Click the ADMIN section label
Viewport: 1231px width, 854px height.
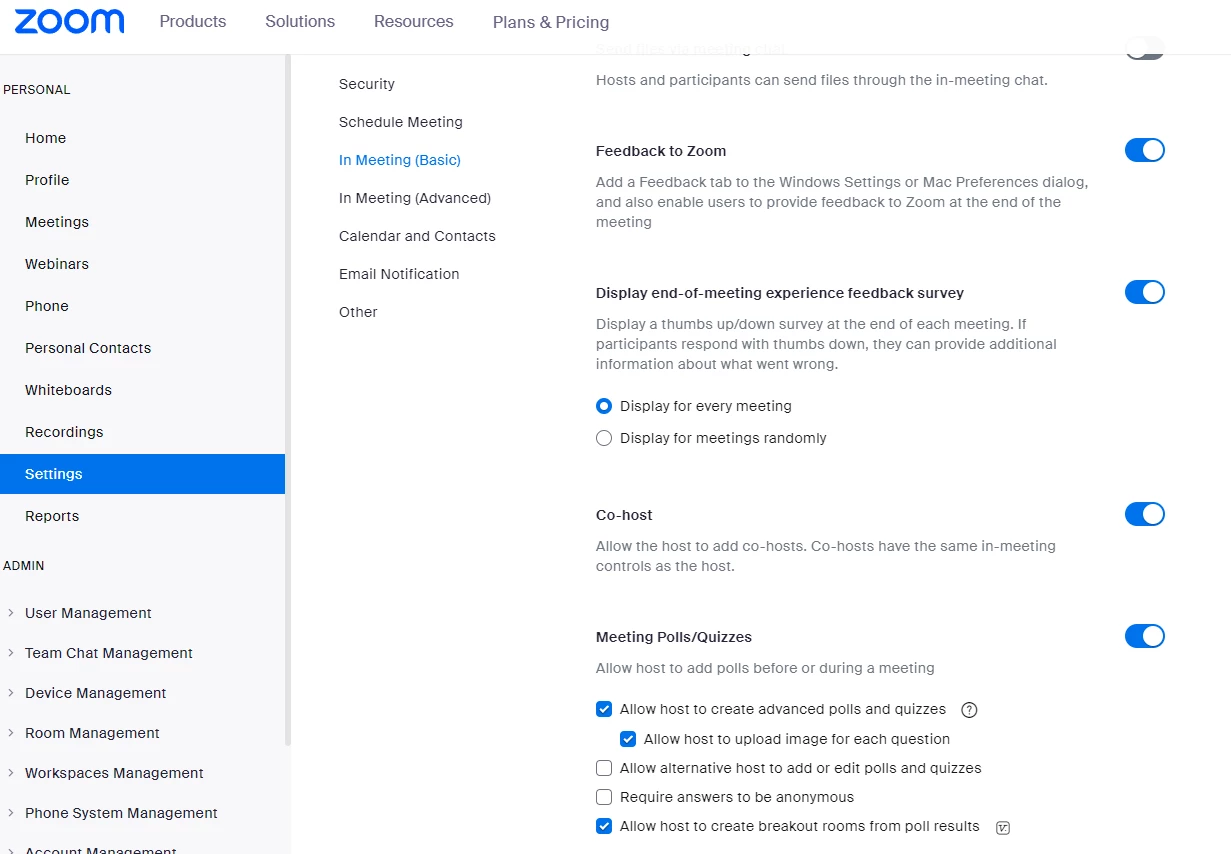click(x=24, y=566)
